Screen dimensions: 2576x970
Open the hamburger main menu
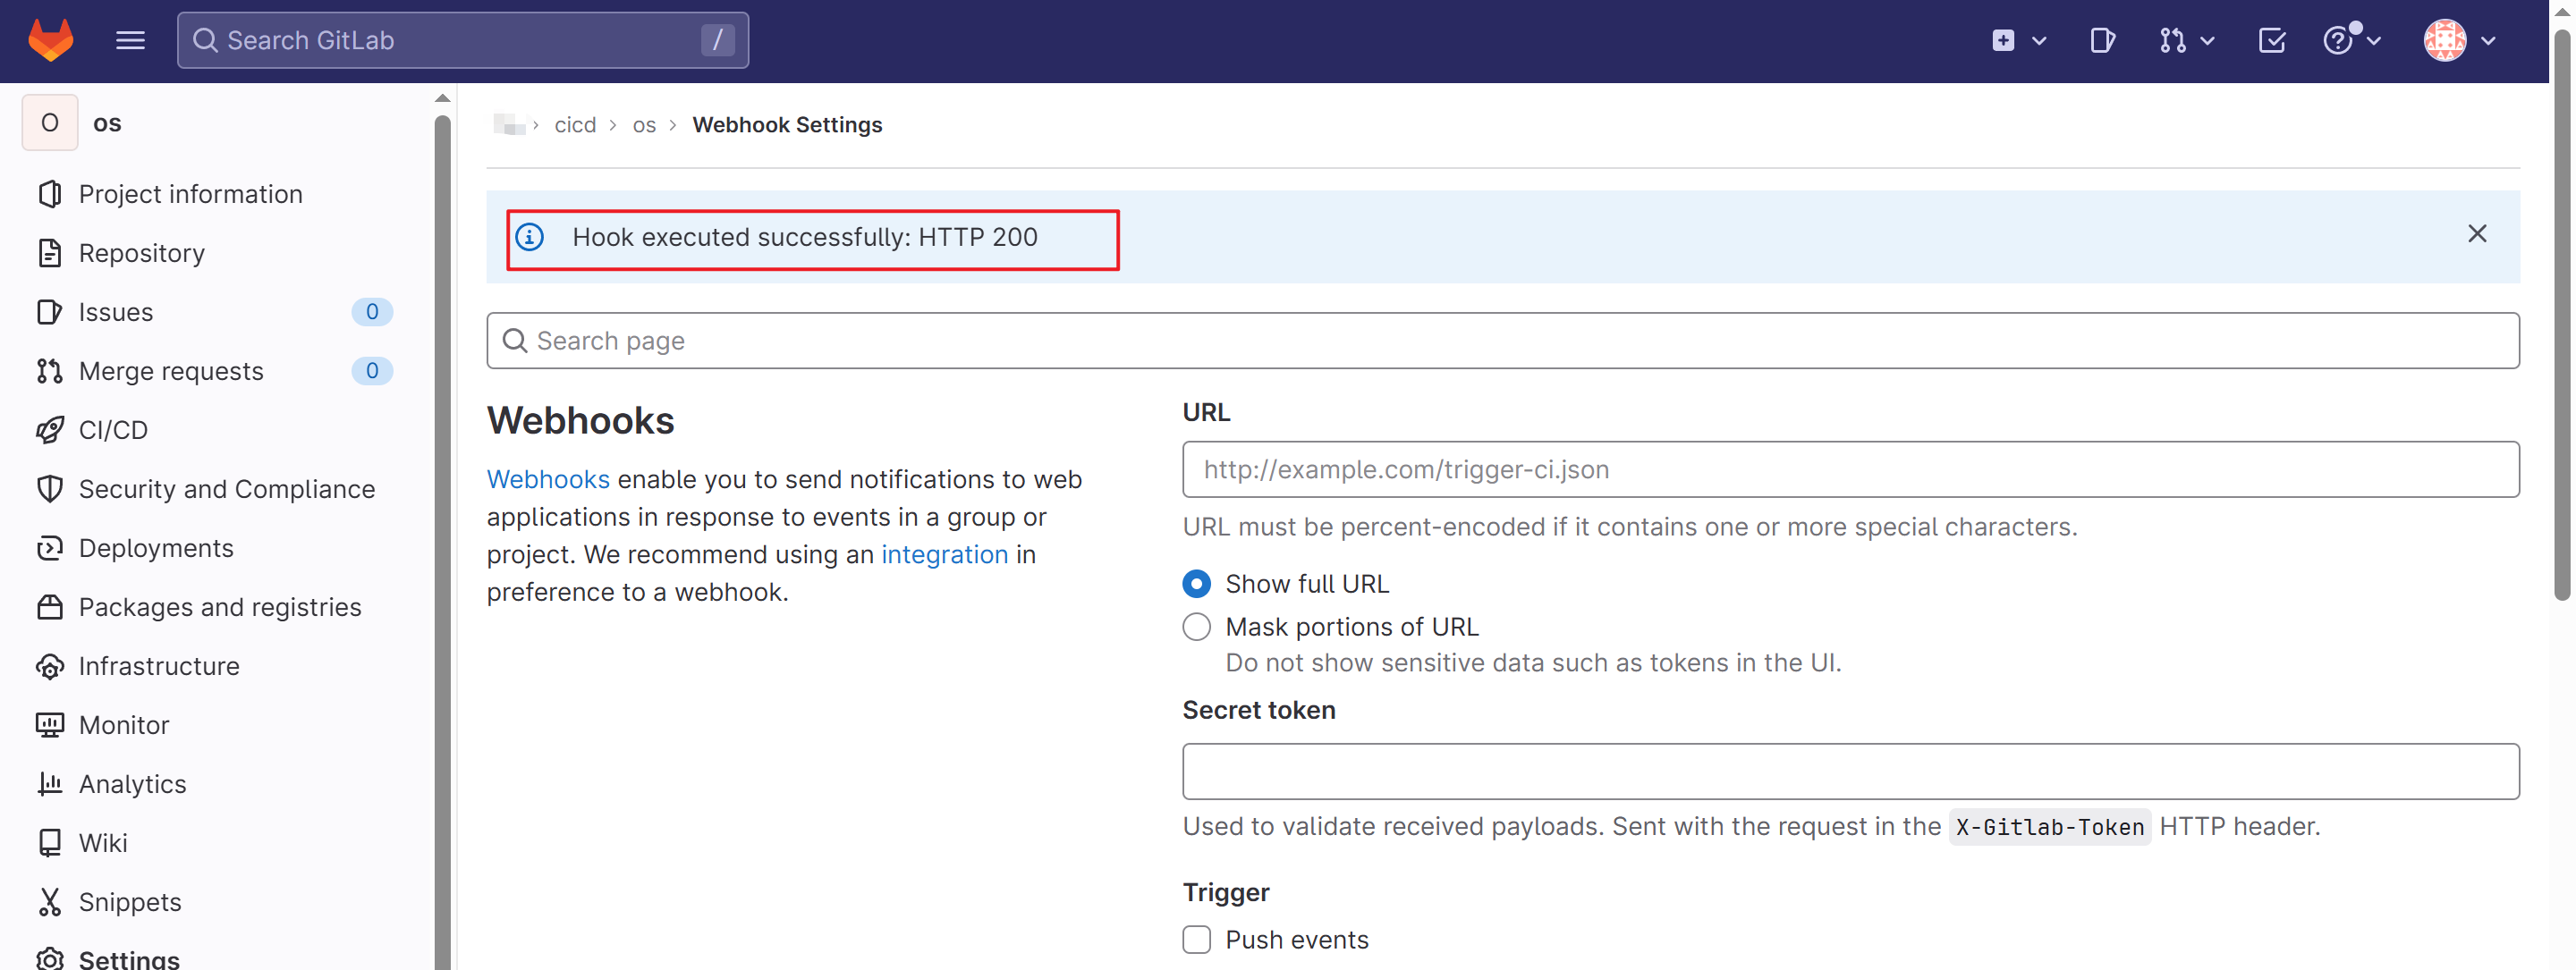[x=130, y=40]
